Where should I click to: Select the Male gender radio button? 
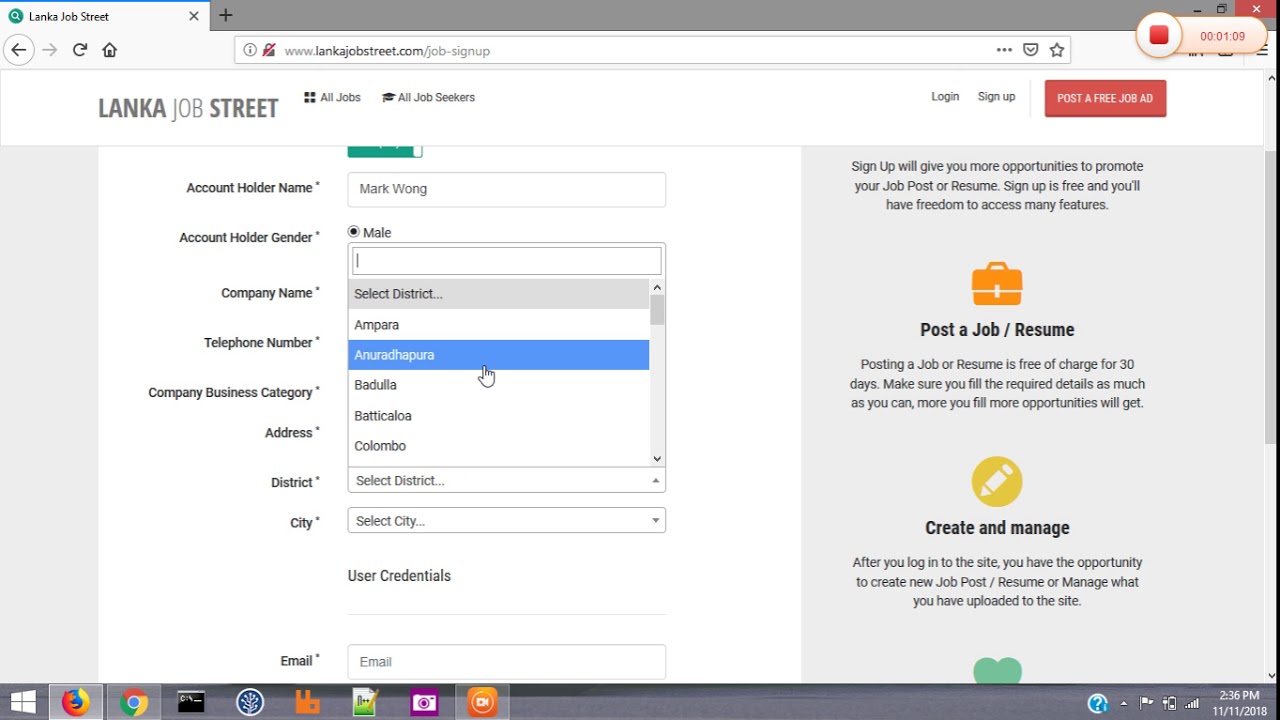tap(353, 232)
